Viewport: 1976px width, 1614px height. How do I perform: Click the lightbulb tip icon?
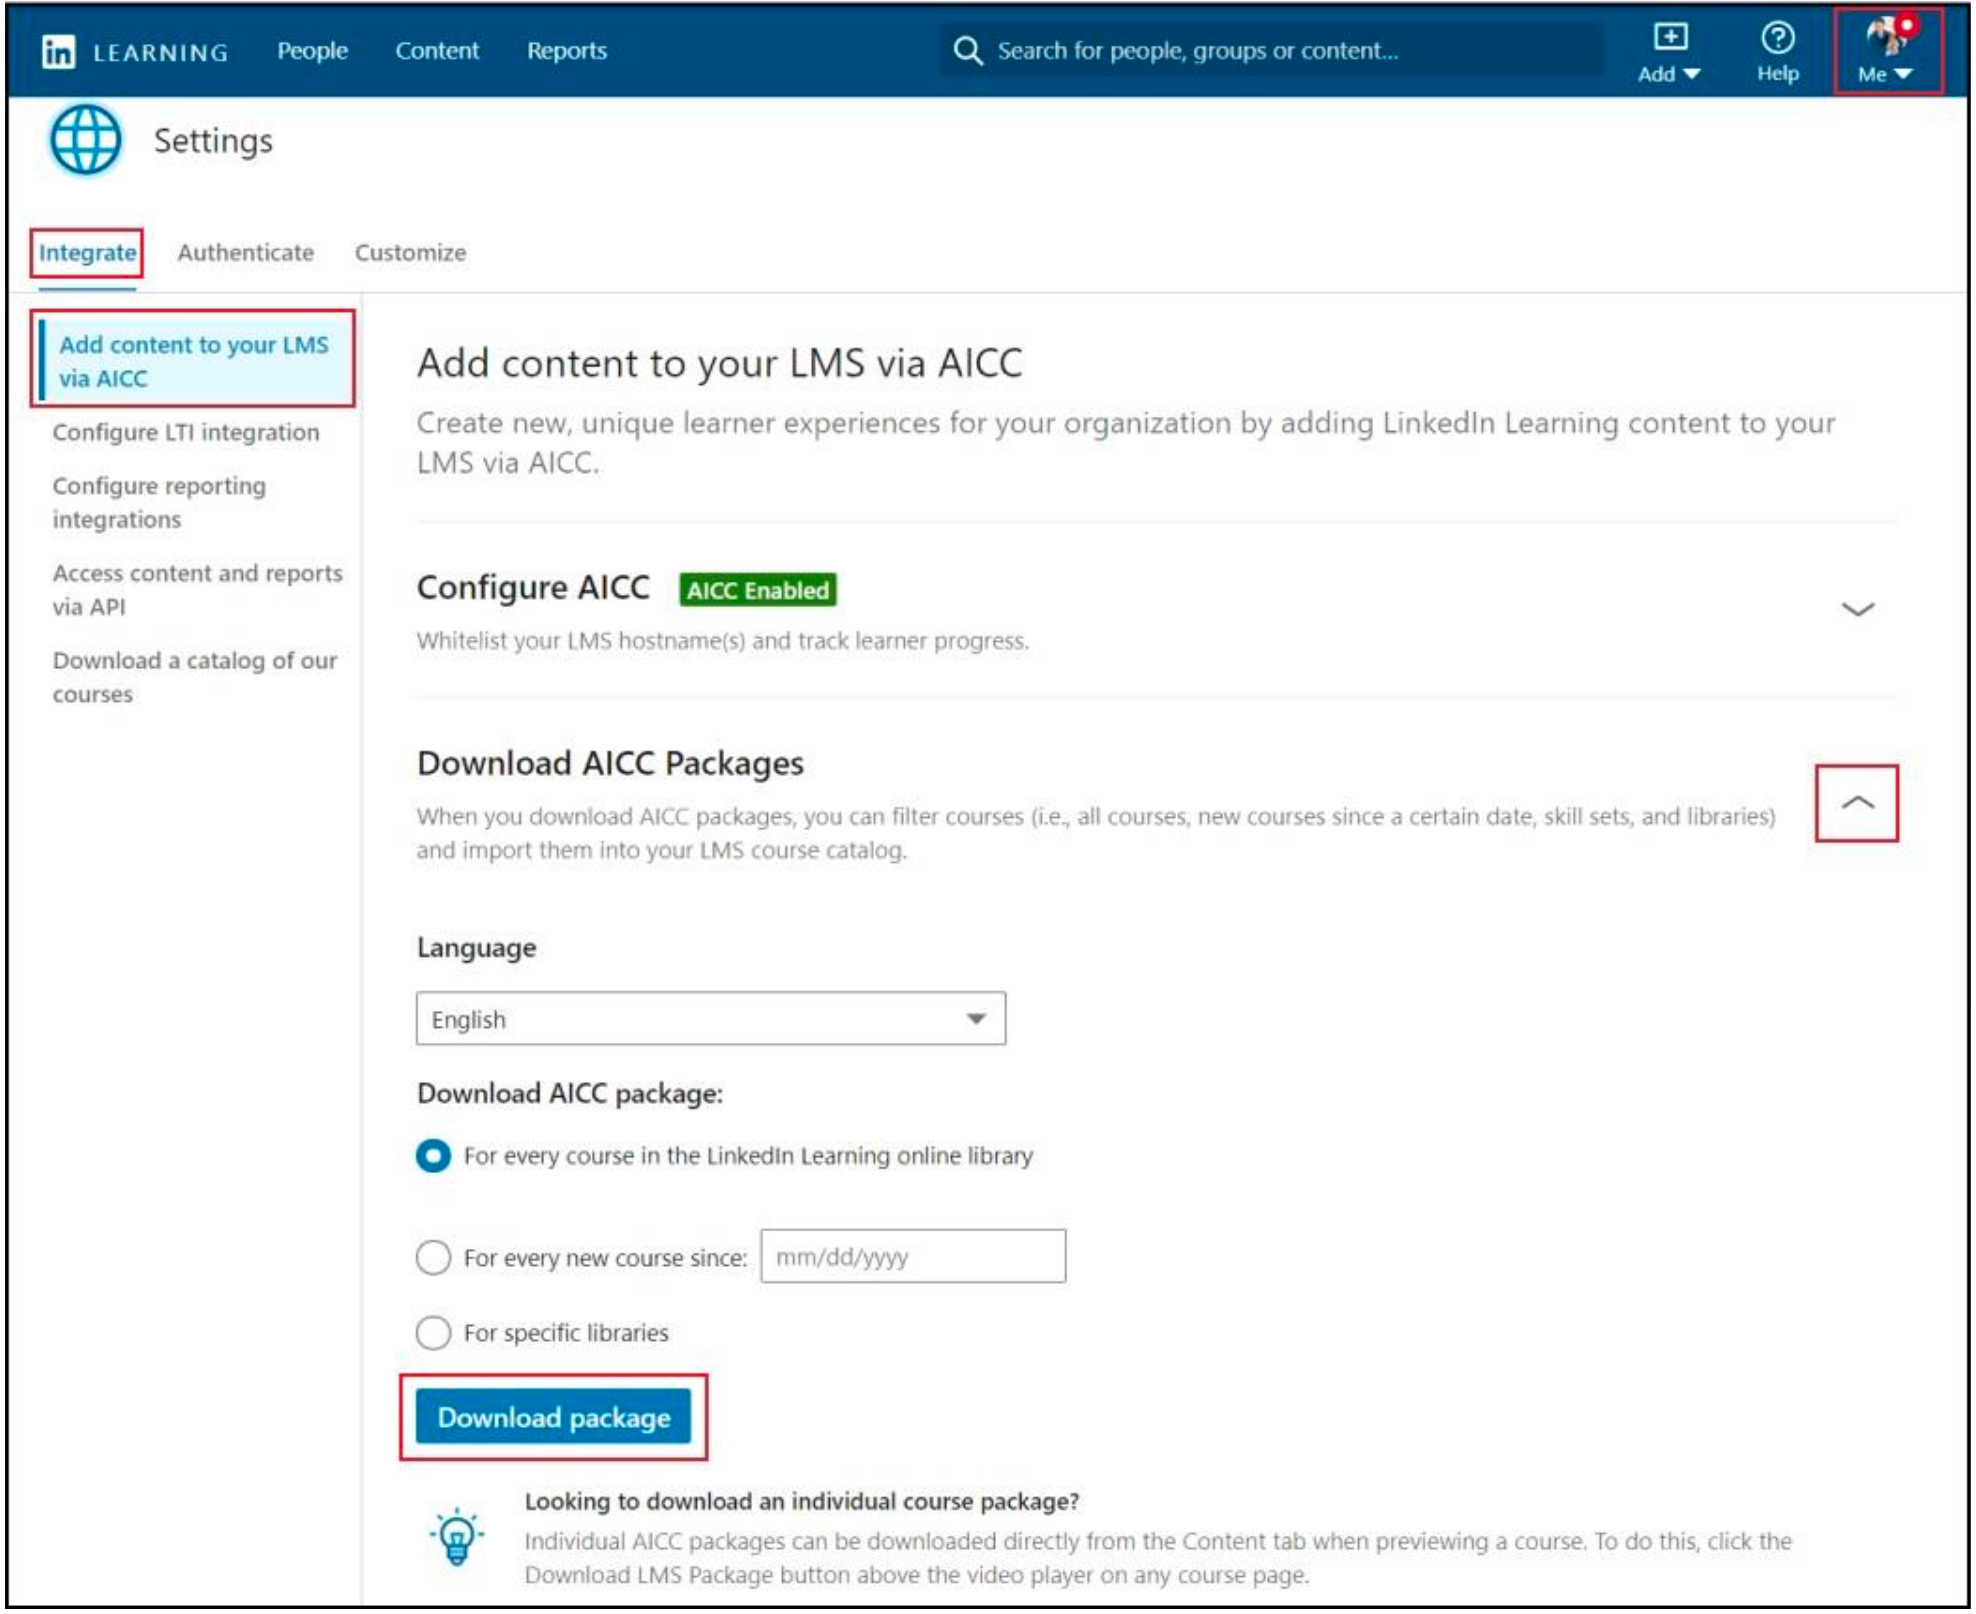[x=457, y=1536]
